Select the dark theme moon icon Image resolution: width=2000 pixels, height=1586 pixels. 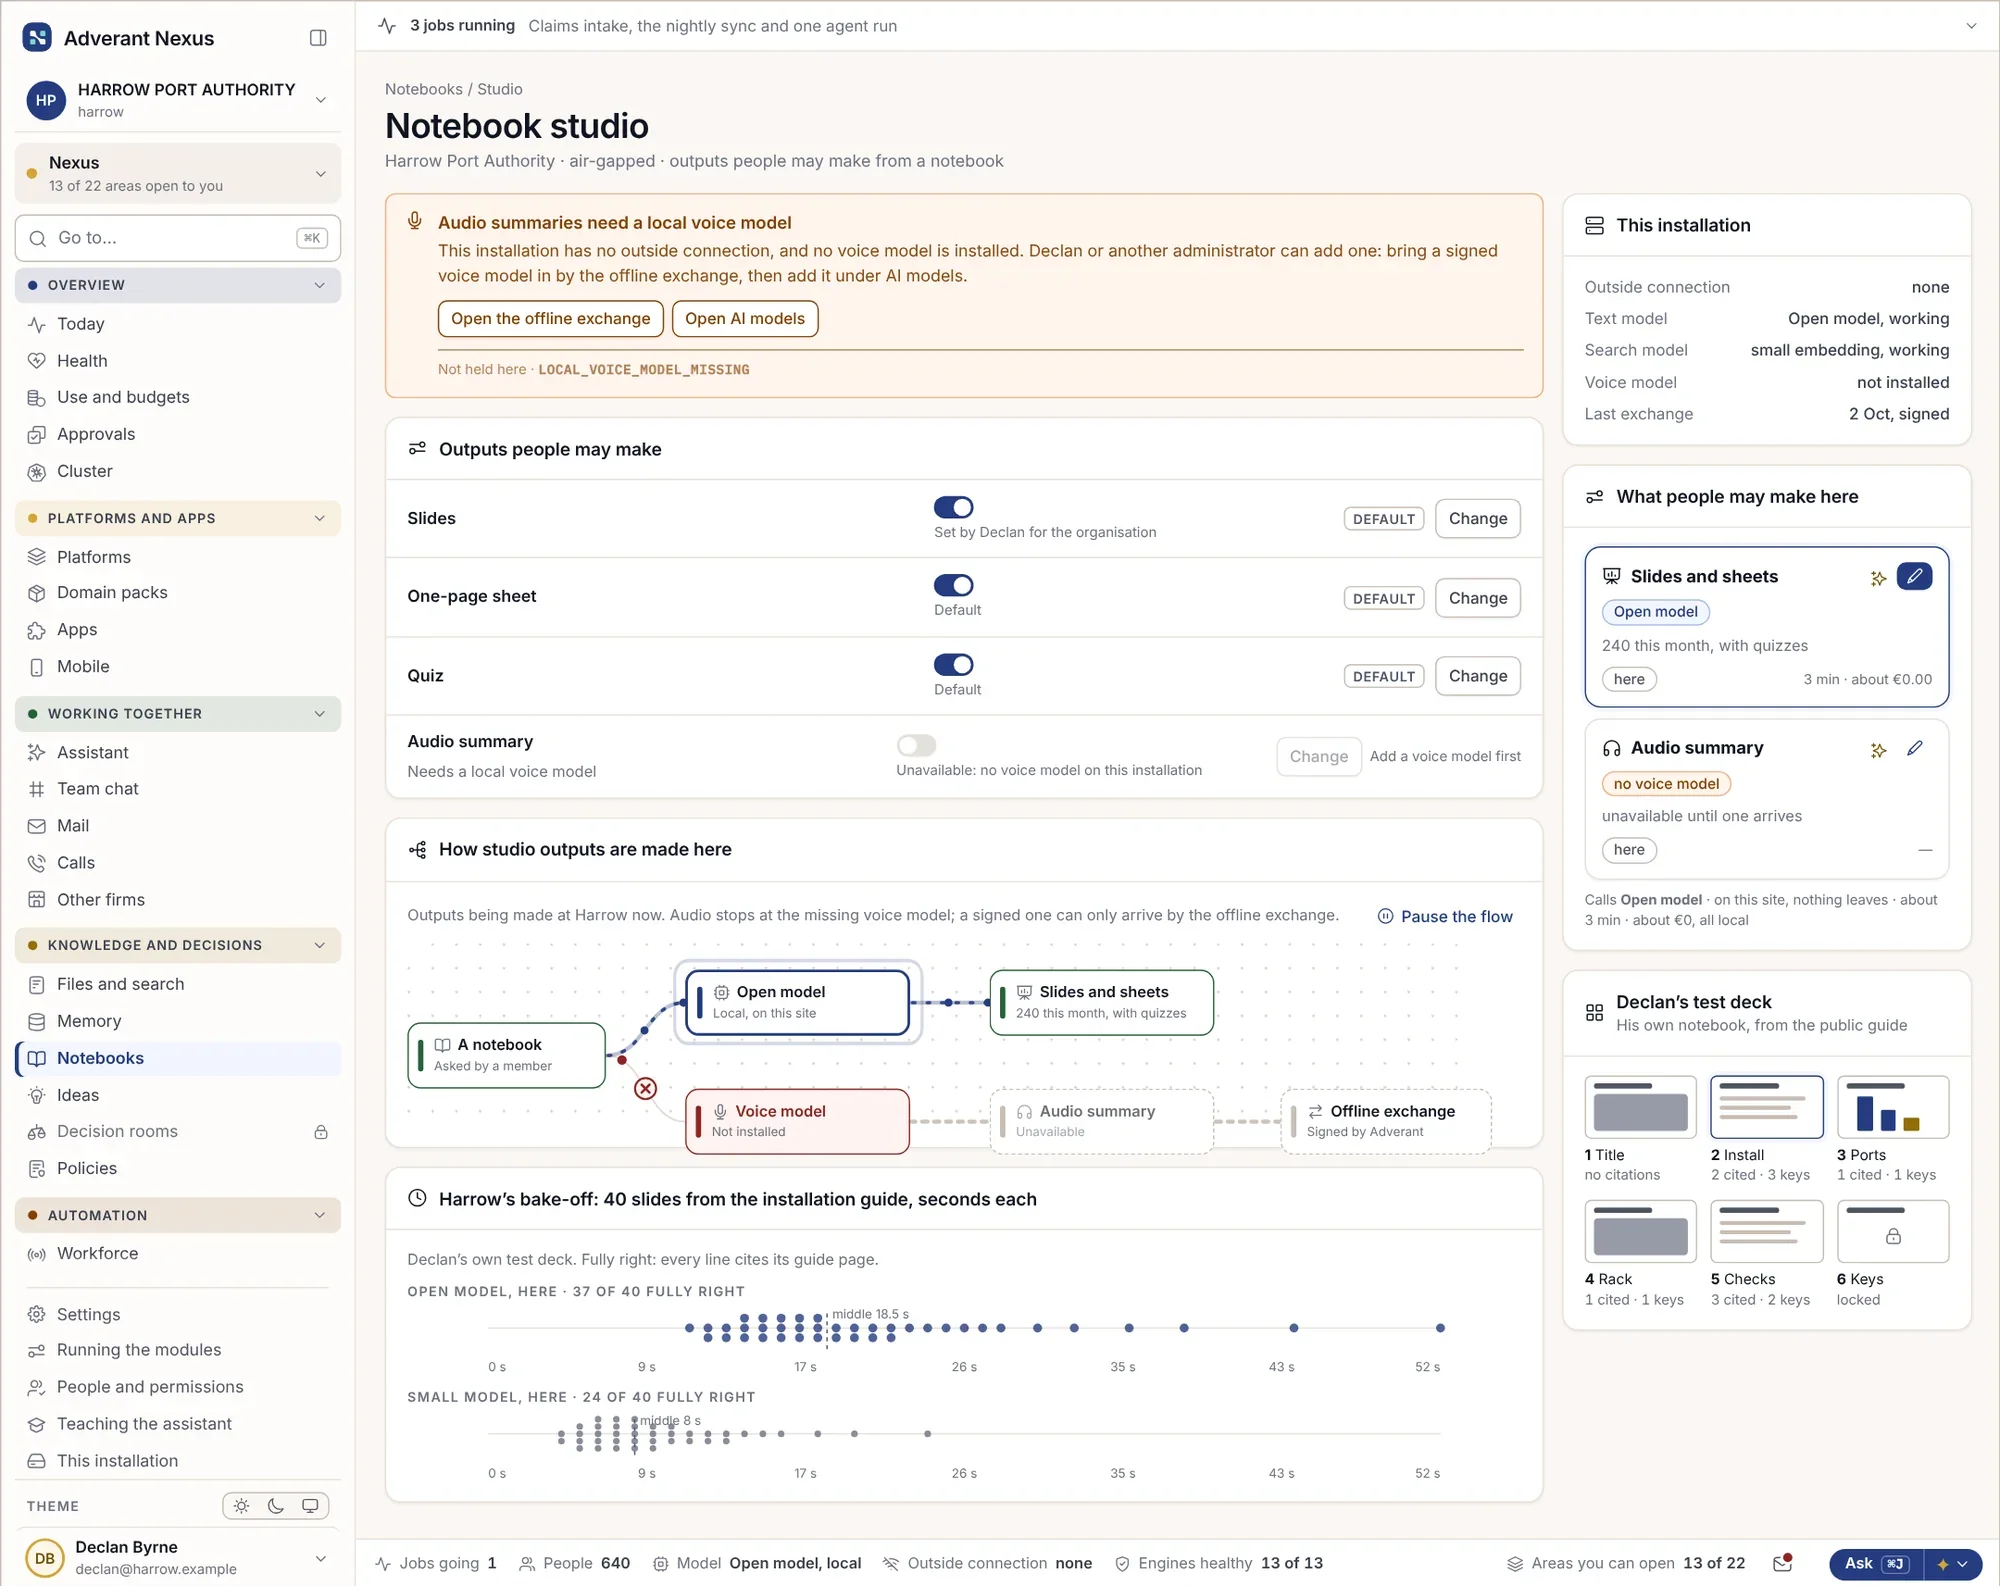(276, 1506)
